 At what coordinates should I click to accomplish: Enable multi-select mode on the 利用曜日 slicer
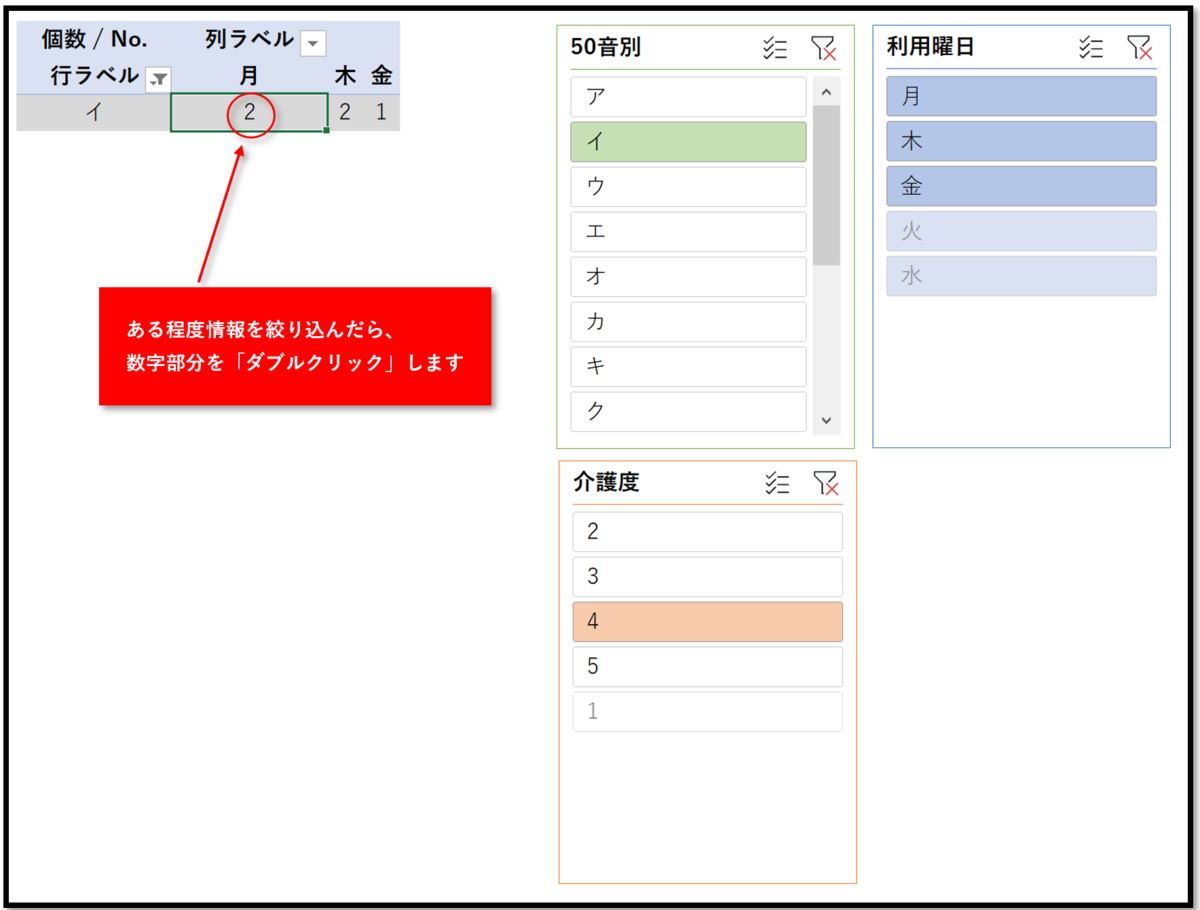click(1091, 46)
